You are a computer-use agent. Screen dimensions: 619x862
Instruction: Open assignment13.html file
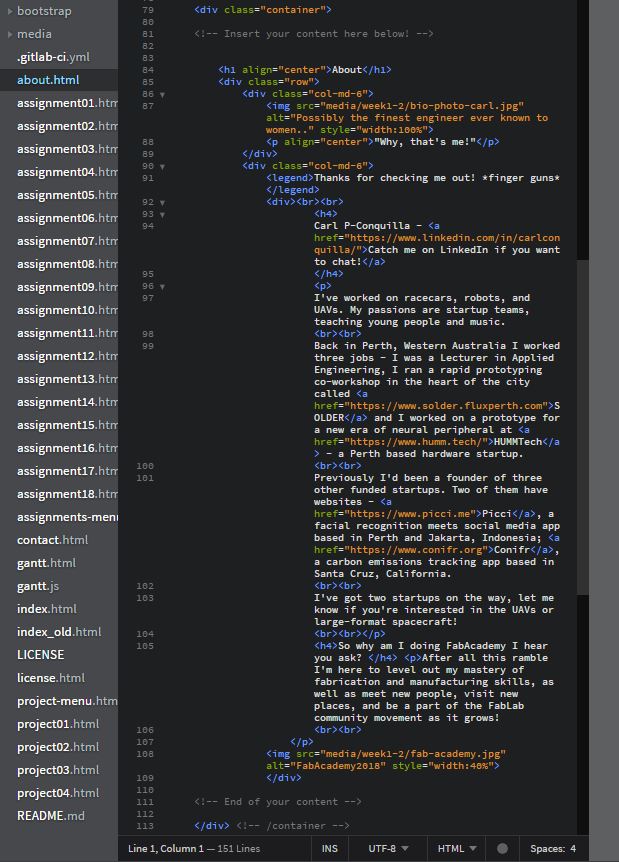[67, 380]
